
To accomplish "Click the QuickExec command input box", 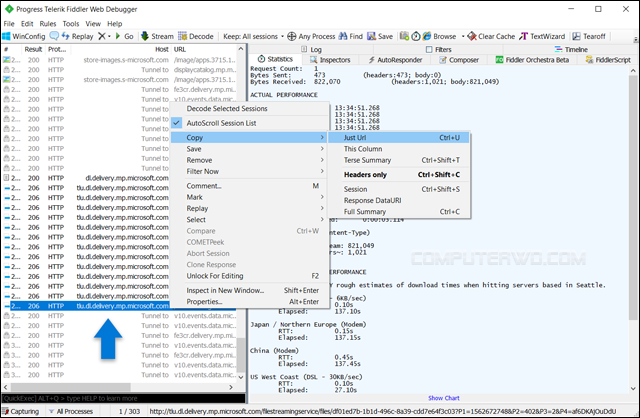I will (123, 398).
